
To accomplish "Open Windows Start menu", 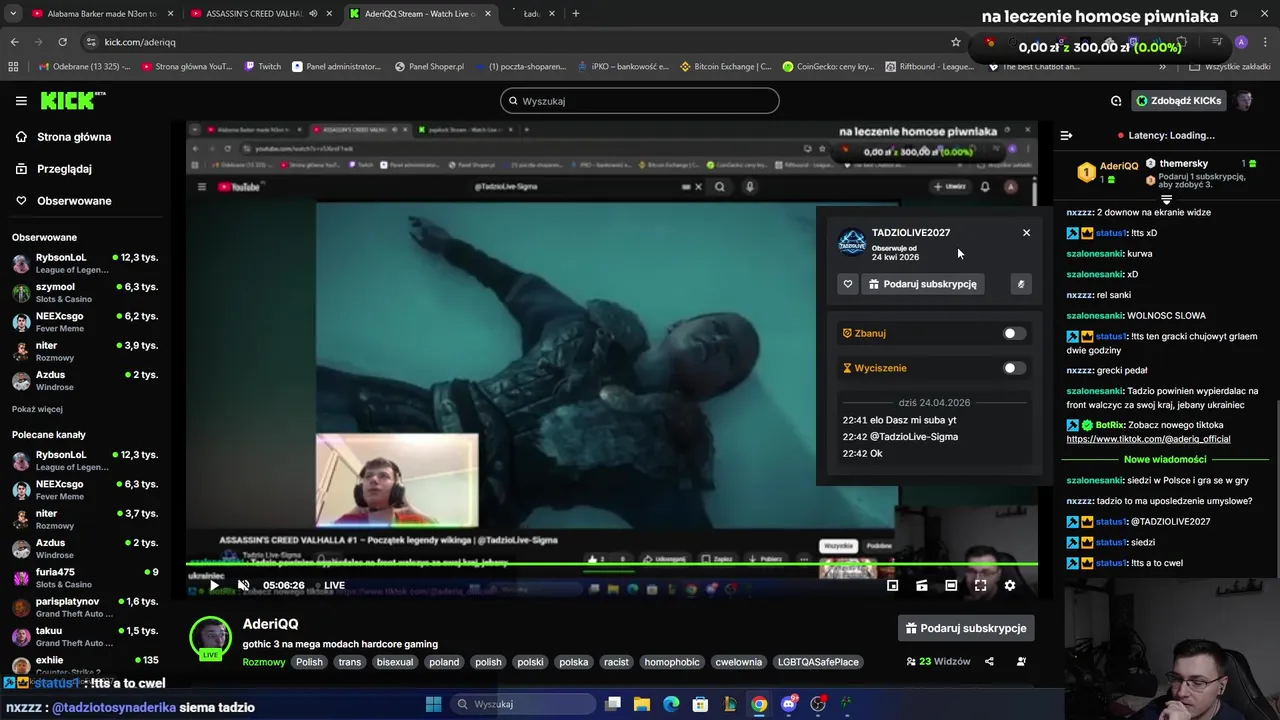I will [433, 704].
